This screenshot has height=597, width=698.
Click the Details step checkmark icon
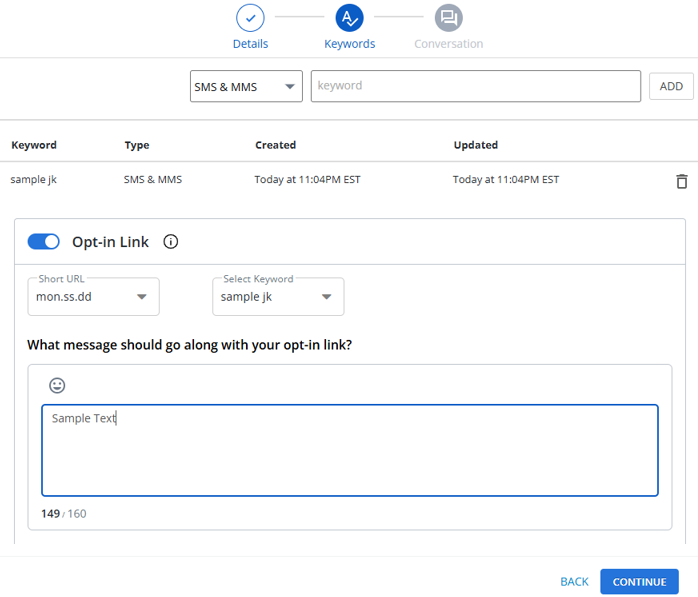click(x=250, y=18)
